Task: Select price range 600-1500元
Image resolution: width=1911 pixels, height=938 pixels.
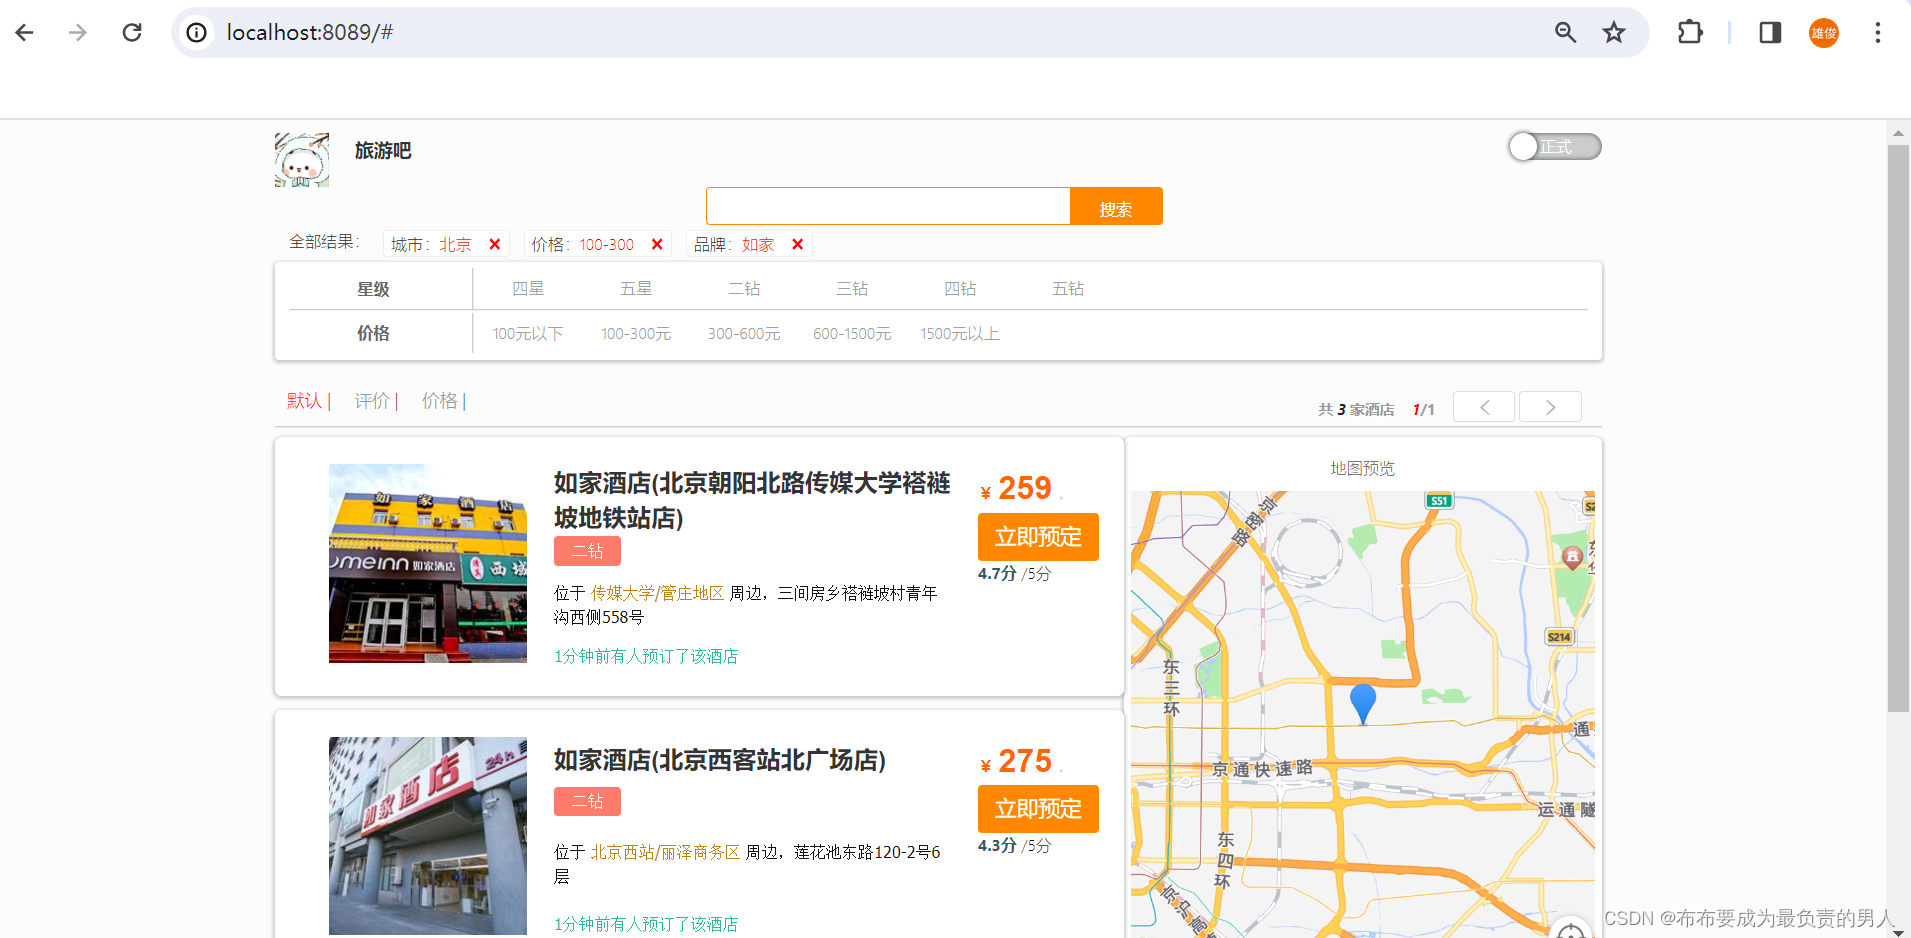Action: [852, 334]
